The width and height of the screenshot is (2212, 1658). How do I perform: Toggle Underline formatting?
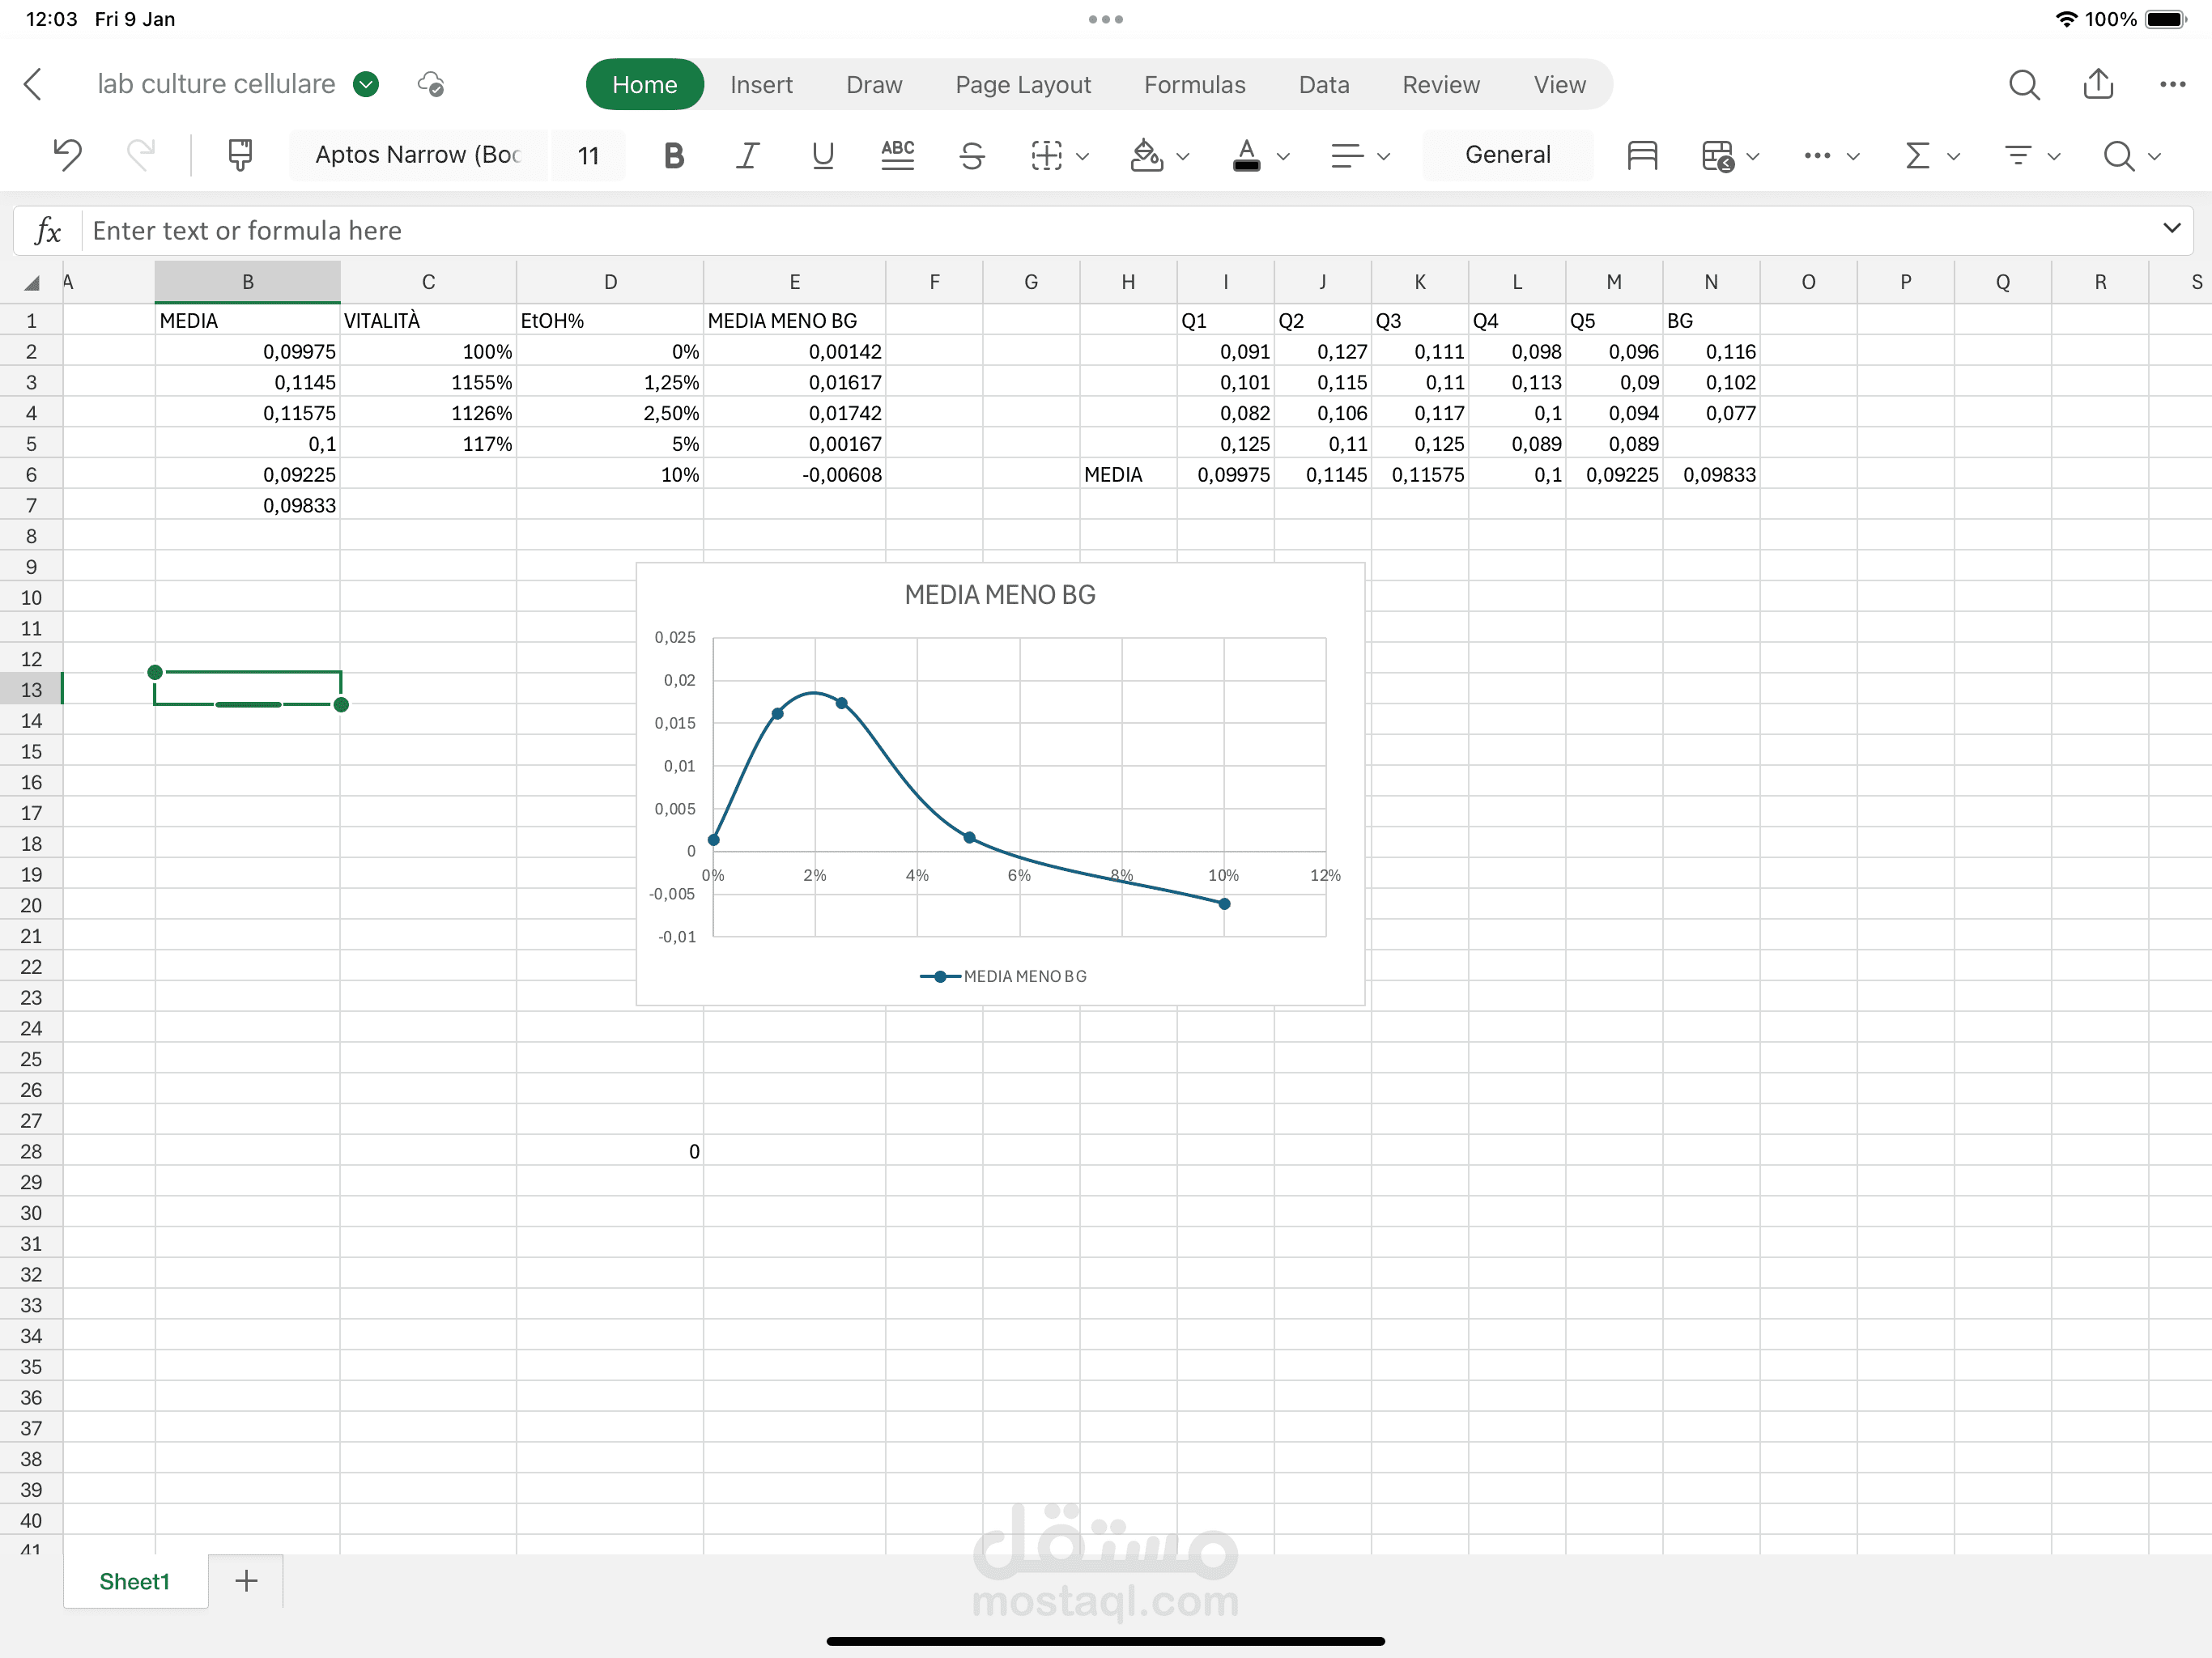coord(822,155)
